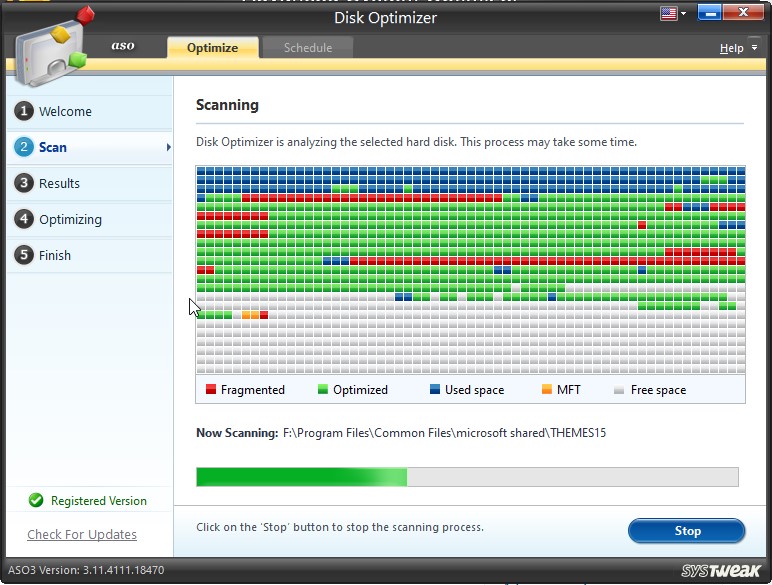Minimize the Disk Optimizer window
Viewport: 772px width, 585px height.
pyautogui.click(x=709, y=13)
